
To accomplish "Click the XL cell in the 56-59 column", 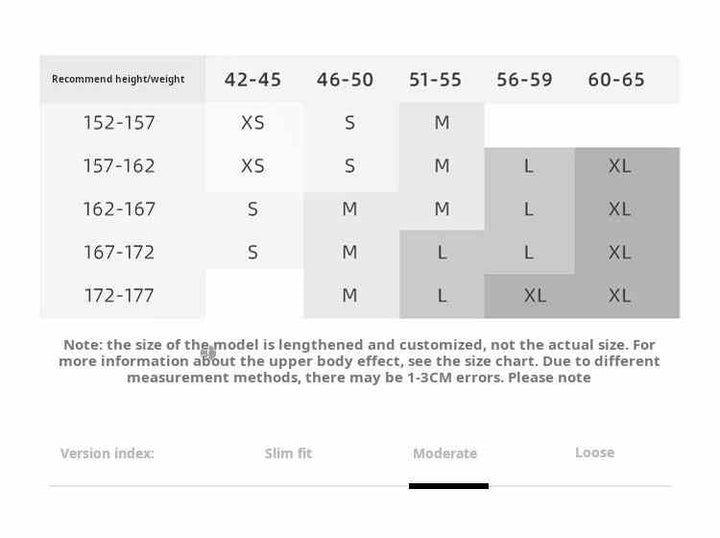I will [x=535, y=295].
